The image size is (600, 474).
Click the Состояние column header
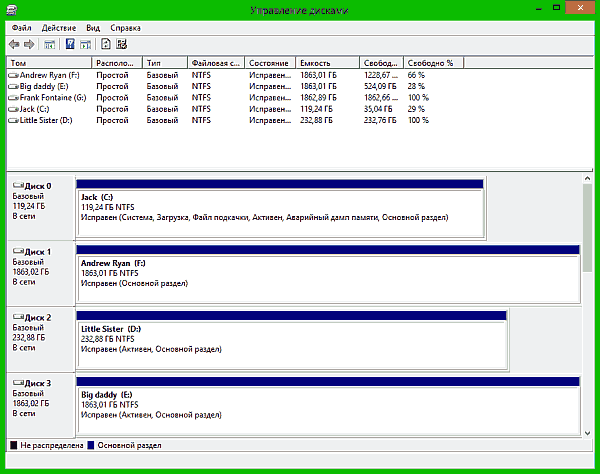pyautogui.click(x=270, y=62)
